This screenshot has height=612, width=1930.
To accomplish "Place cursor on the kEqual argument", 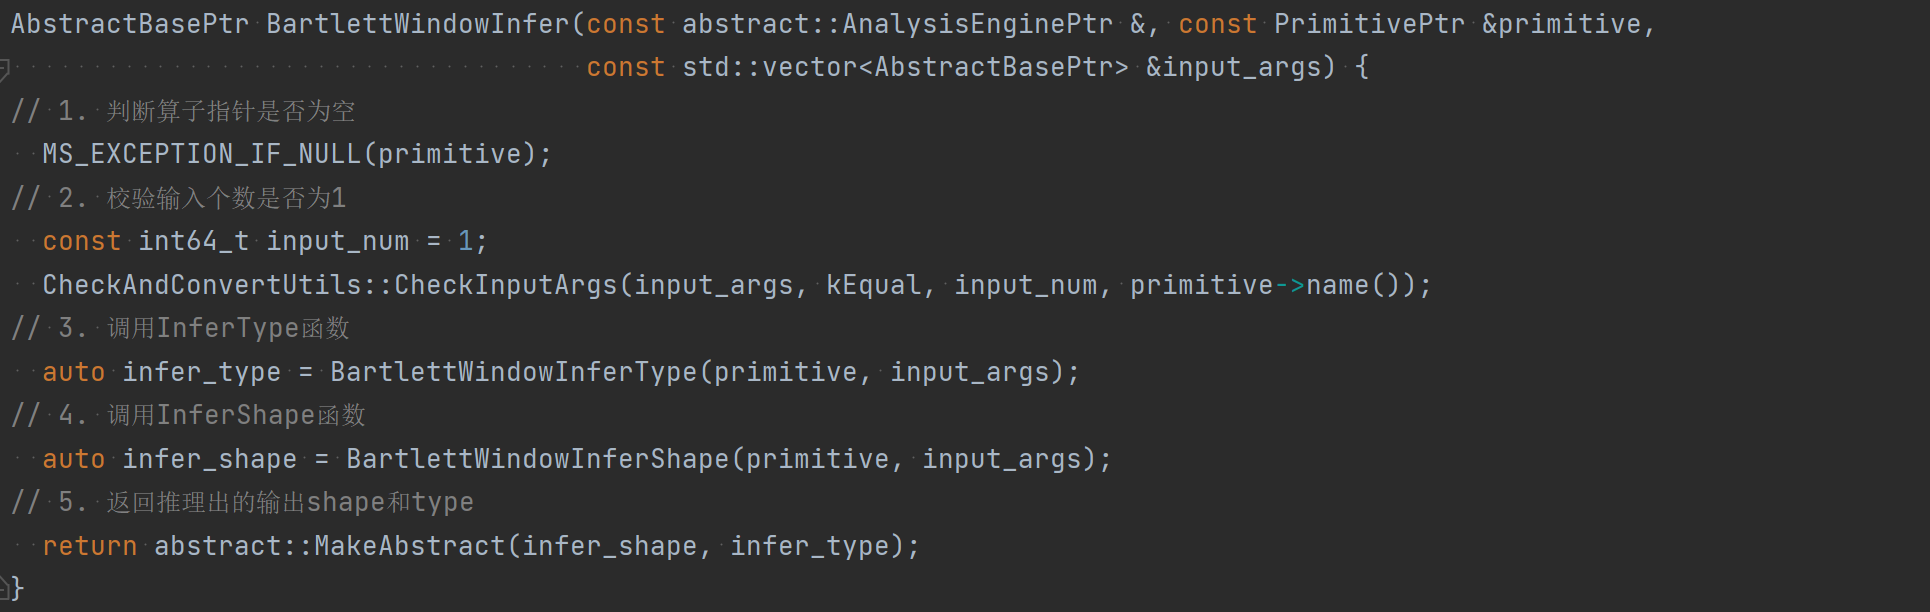I will click(x=873, y=285).
